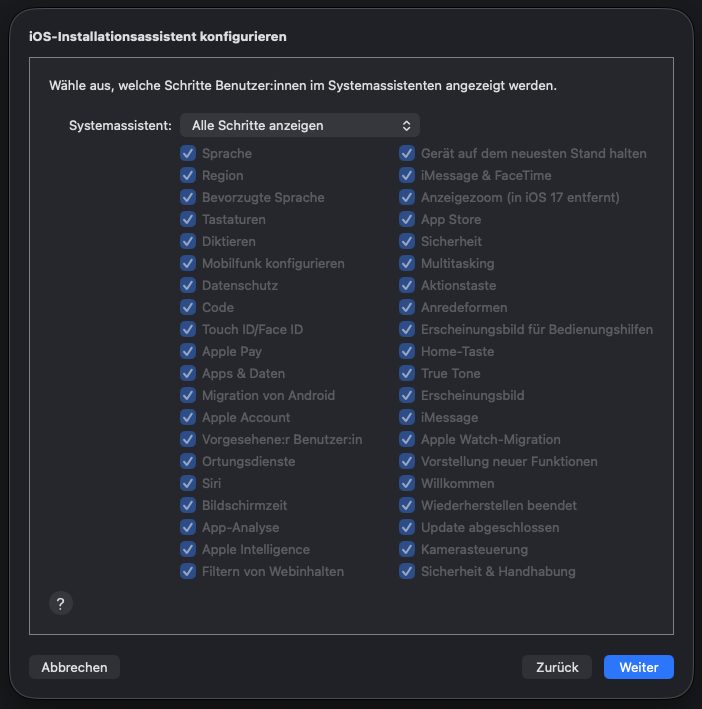702x709 pixels.
Task: Go back with the Zurück button
Action: [556, 667]
